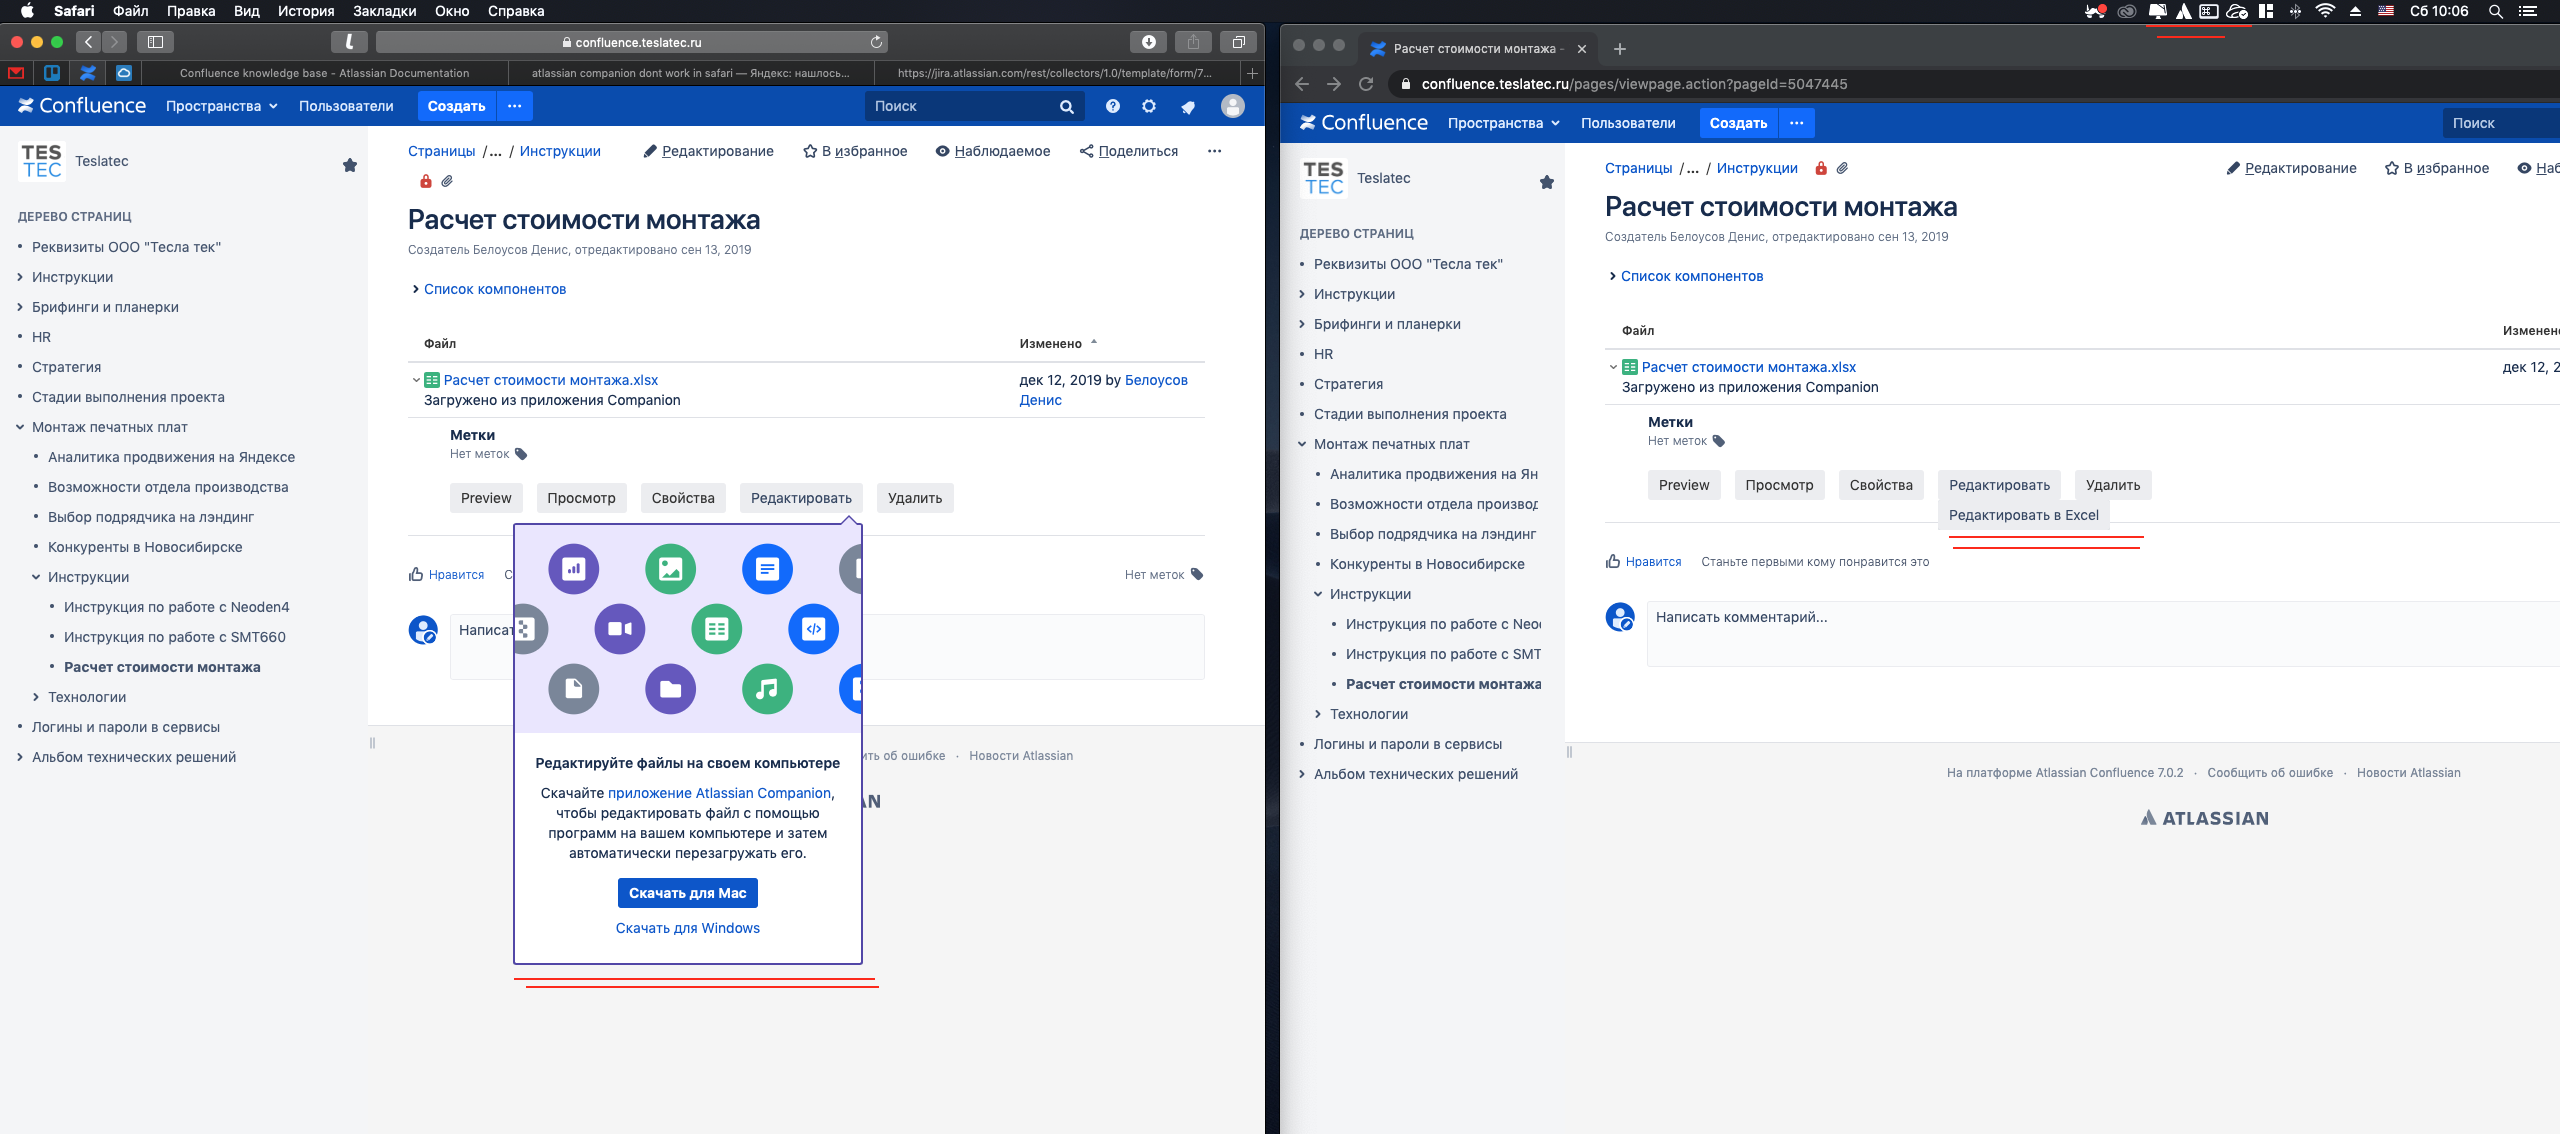Open the settings gear icon in navbar
This screenshot has width=2560, height=1134.
point(1148,106)
